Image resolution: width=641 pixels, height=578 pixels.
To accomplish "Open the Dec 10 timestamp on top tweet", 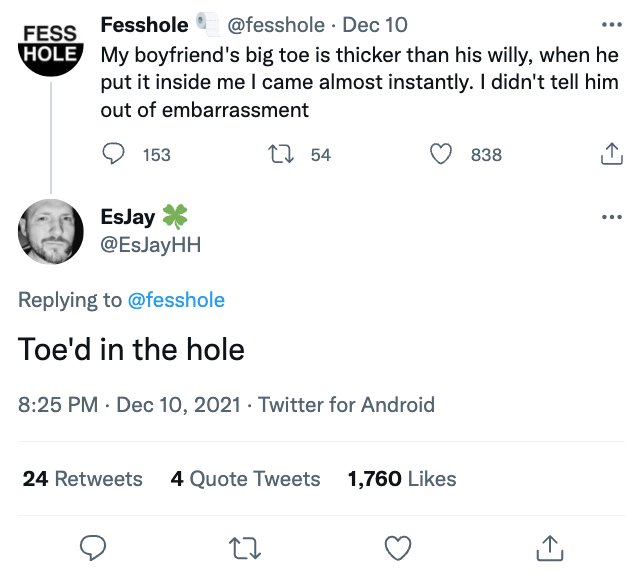I will [375, 24].
